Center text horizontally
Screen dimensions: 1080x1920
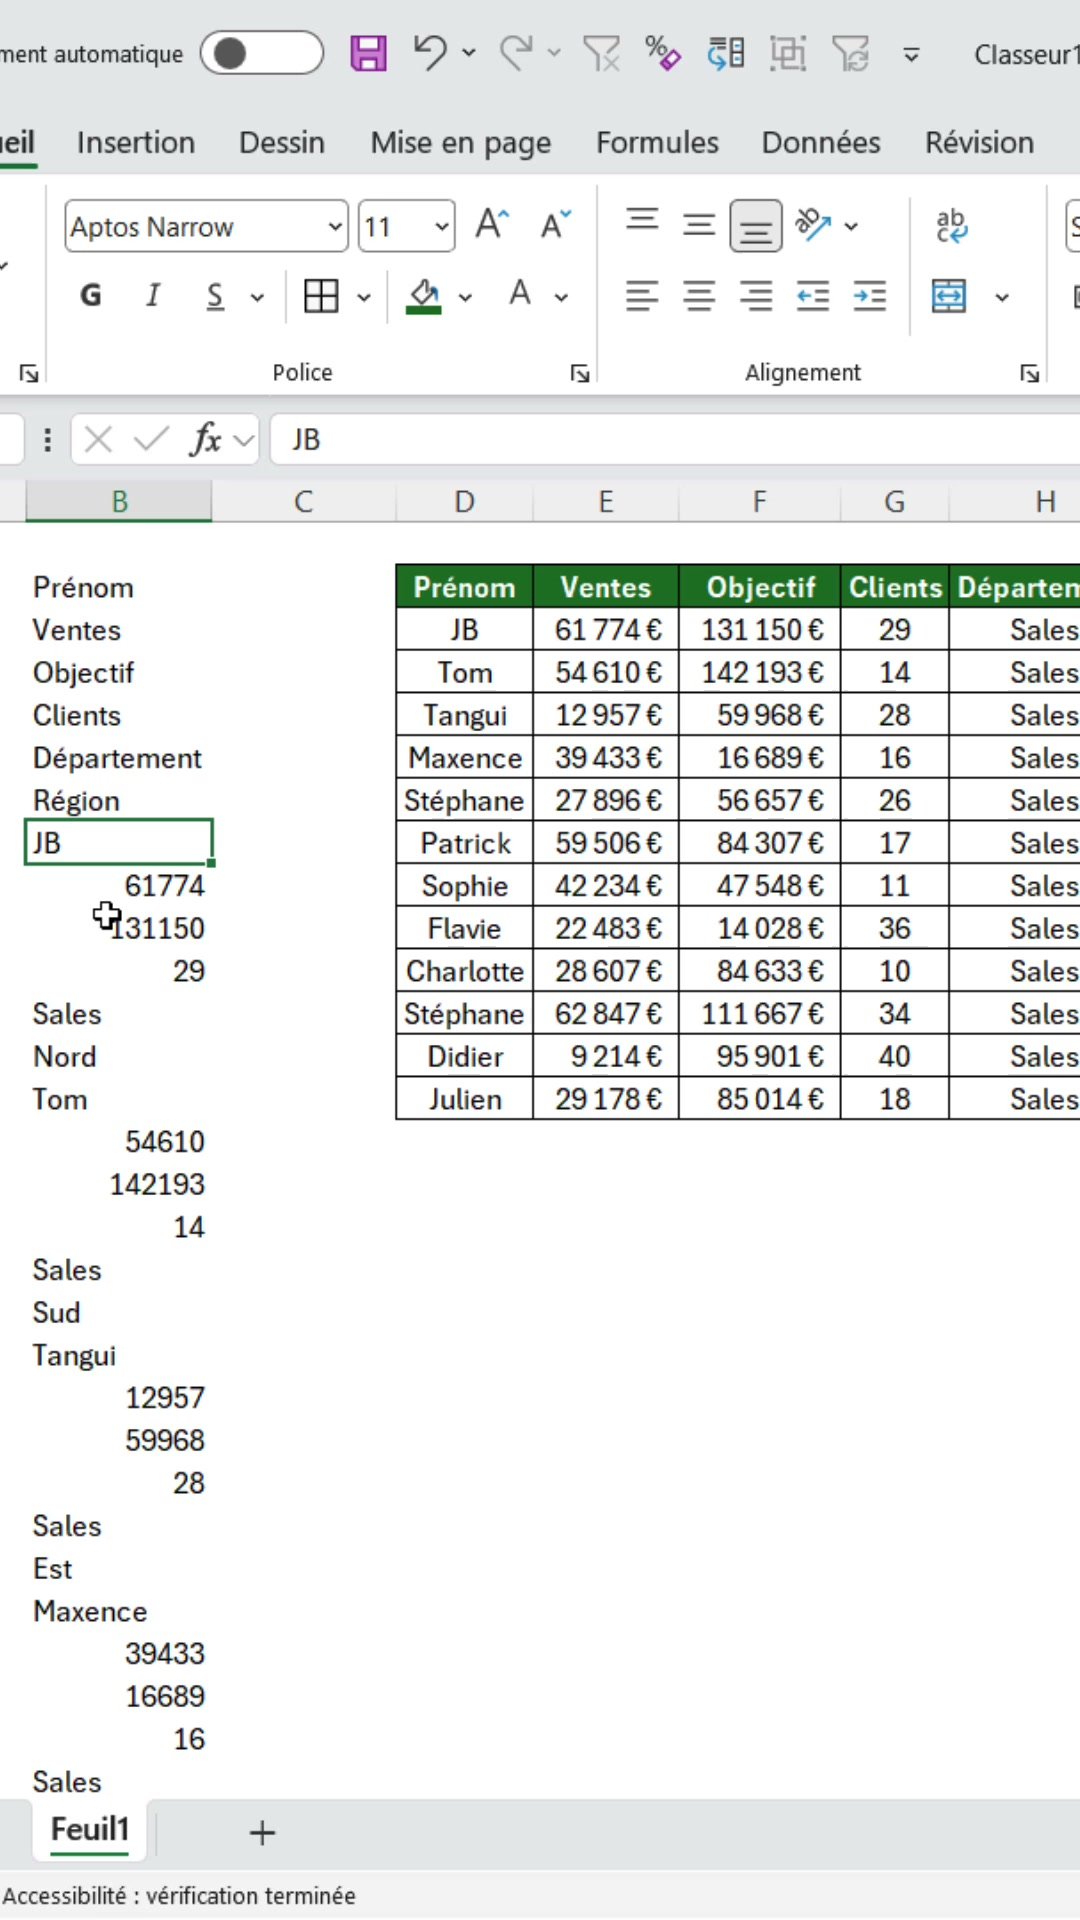point(699,296)
